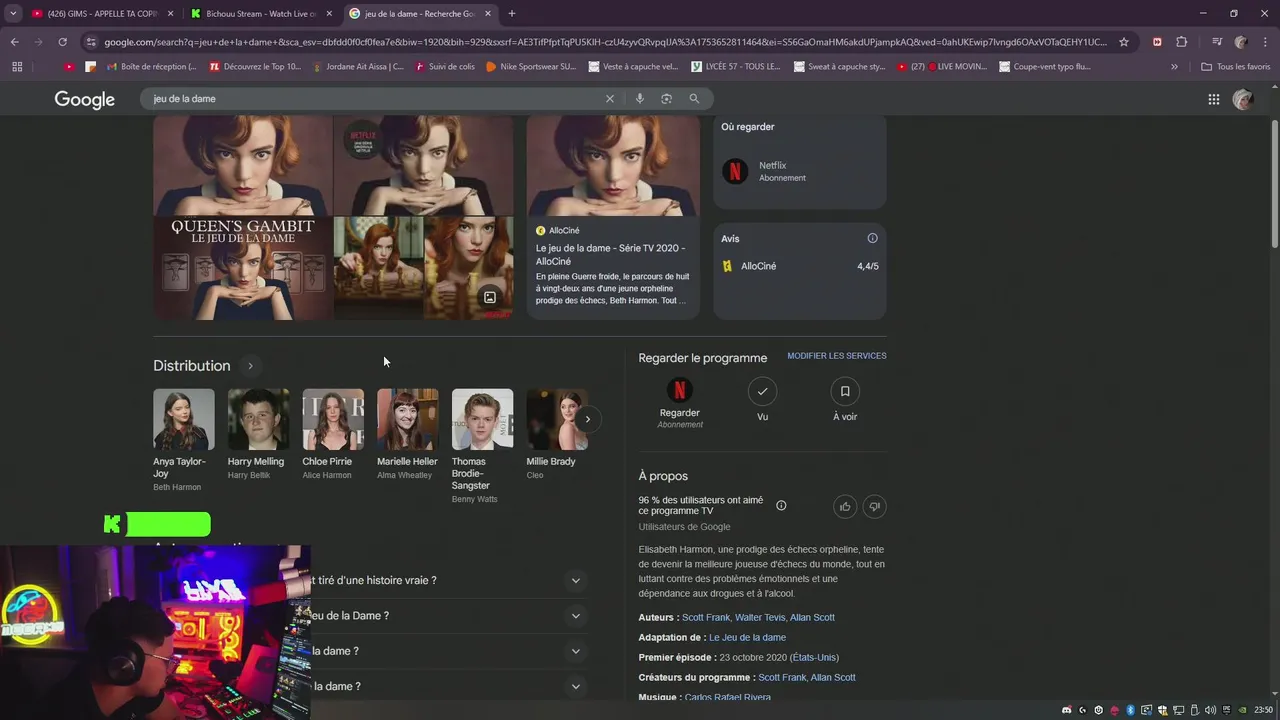The height and width of the screenshot is (720, 1280).
Task: Open the tab search dropdown
Action: point(13,14)
